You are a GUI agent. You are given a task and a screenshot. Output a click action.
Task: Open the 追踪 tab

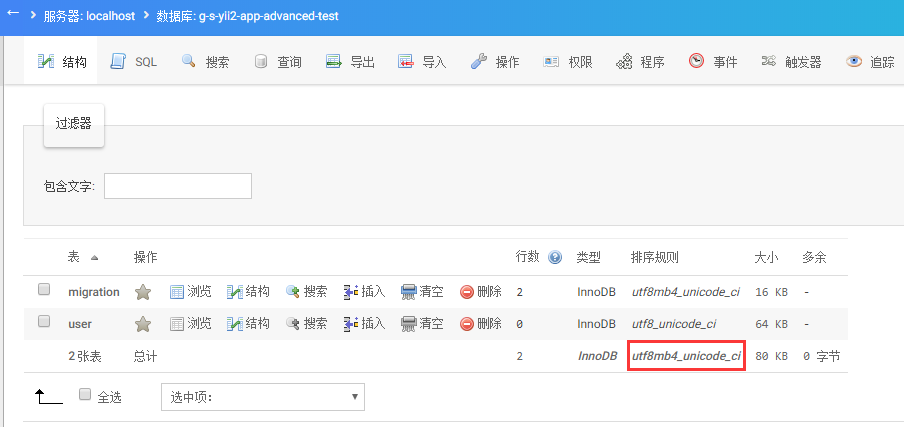869,62
